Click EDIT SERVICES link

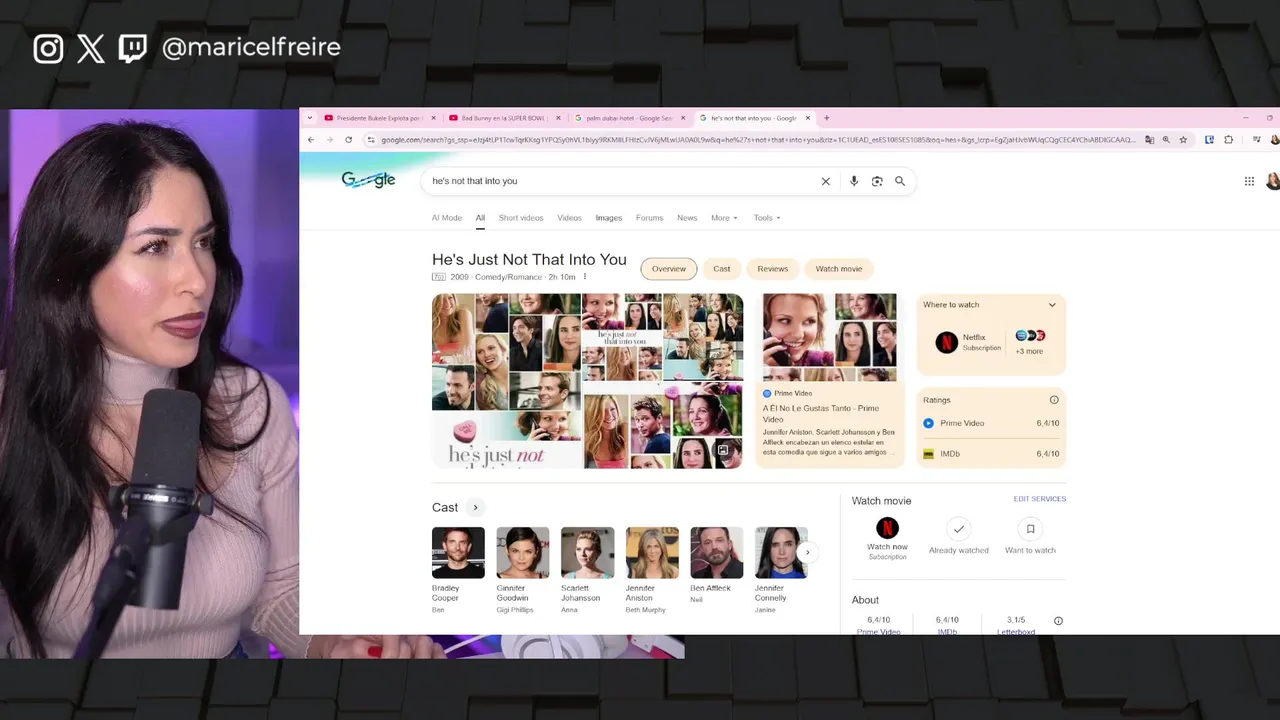click(x=1040, y=499)
